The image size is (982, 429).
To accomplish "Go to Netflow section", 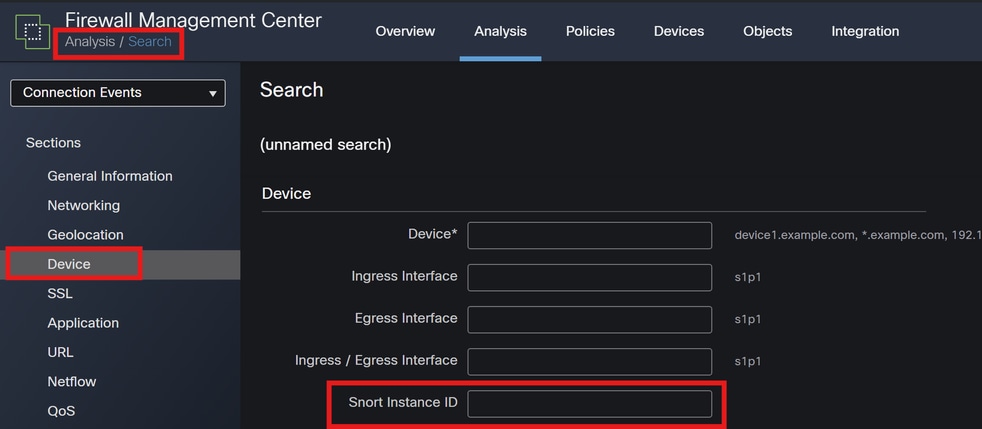I will (x=71, y=381).
